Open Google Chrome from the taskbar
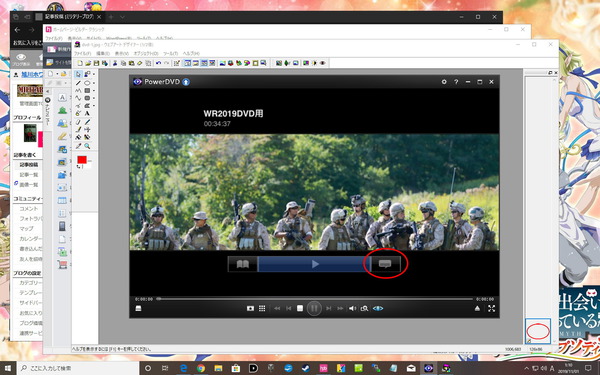The image size is (600, 375). click(201, 368)
